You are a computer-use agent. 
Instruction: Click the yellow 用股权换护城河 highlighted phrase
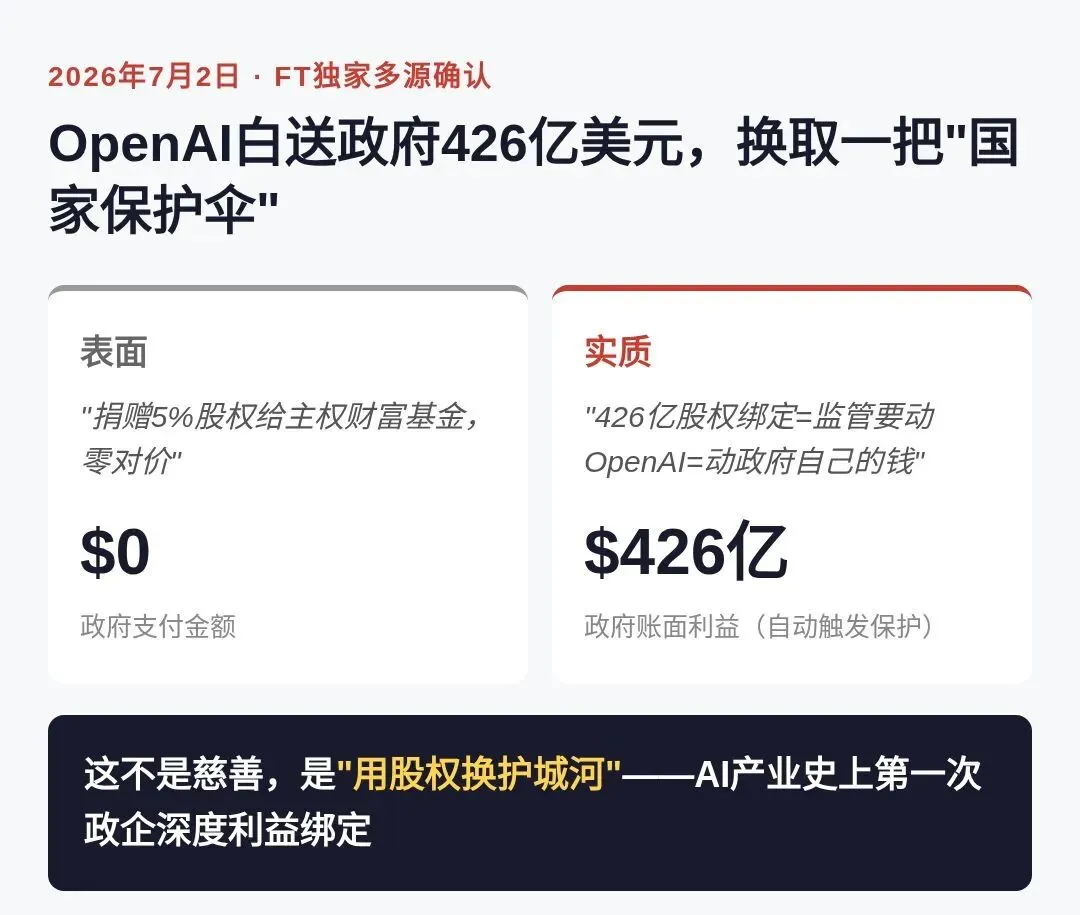coord(479,773)
